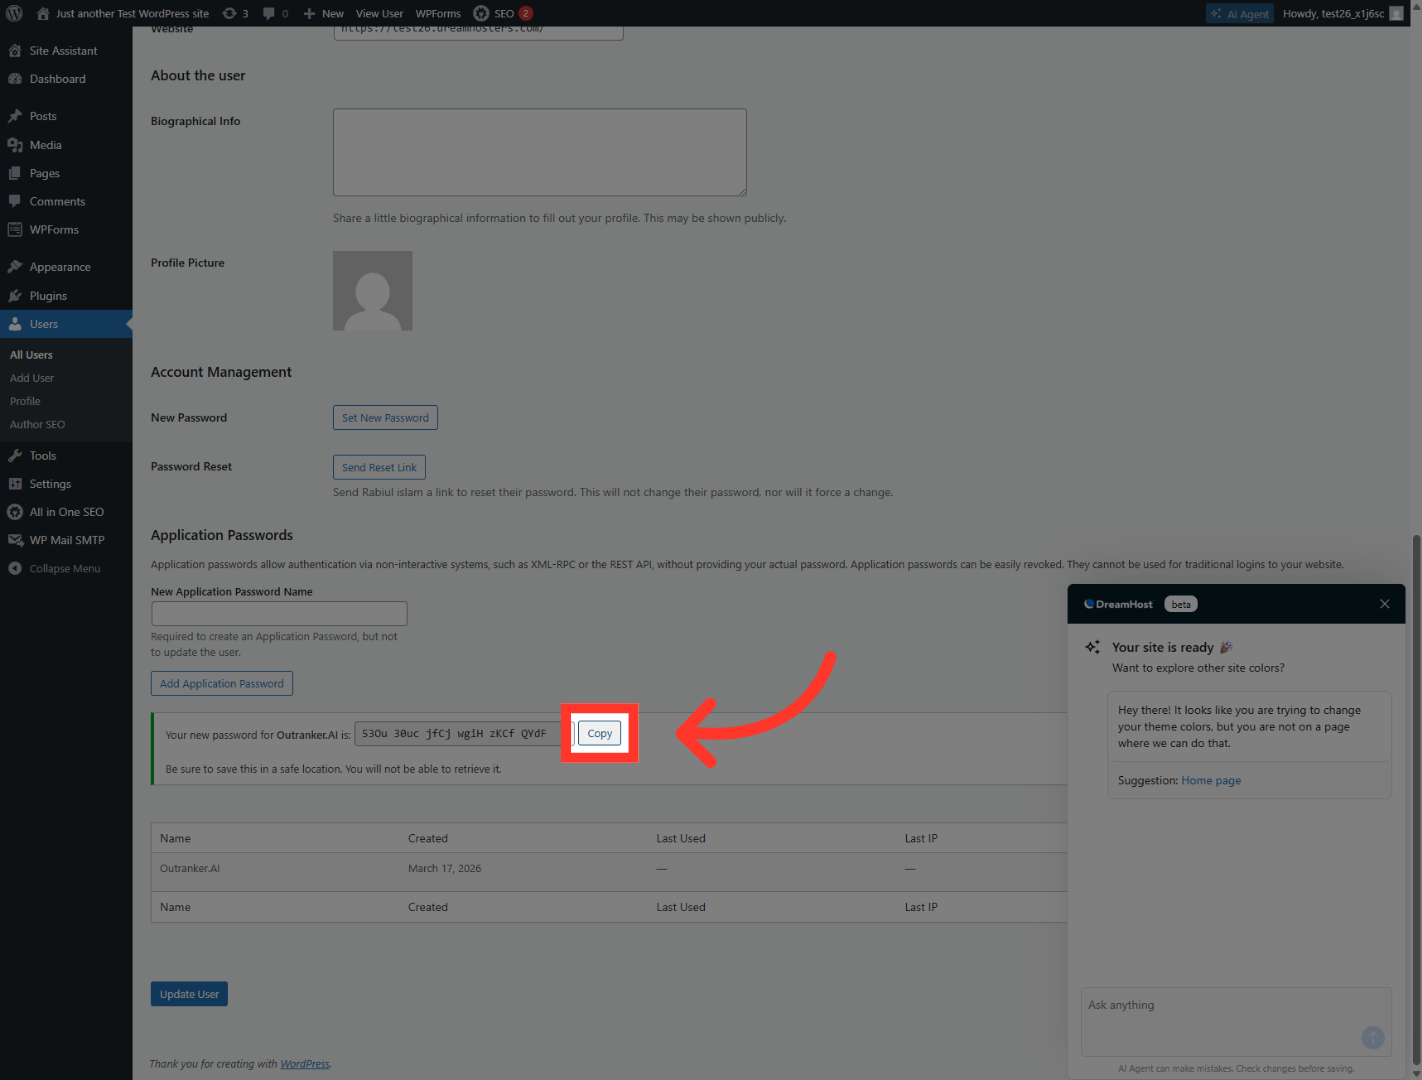Open the Profile submenu link
The image size is (1422, 1080).
pyautogui.click(x=25, y=401)
